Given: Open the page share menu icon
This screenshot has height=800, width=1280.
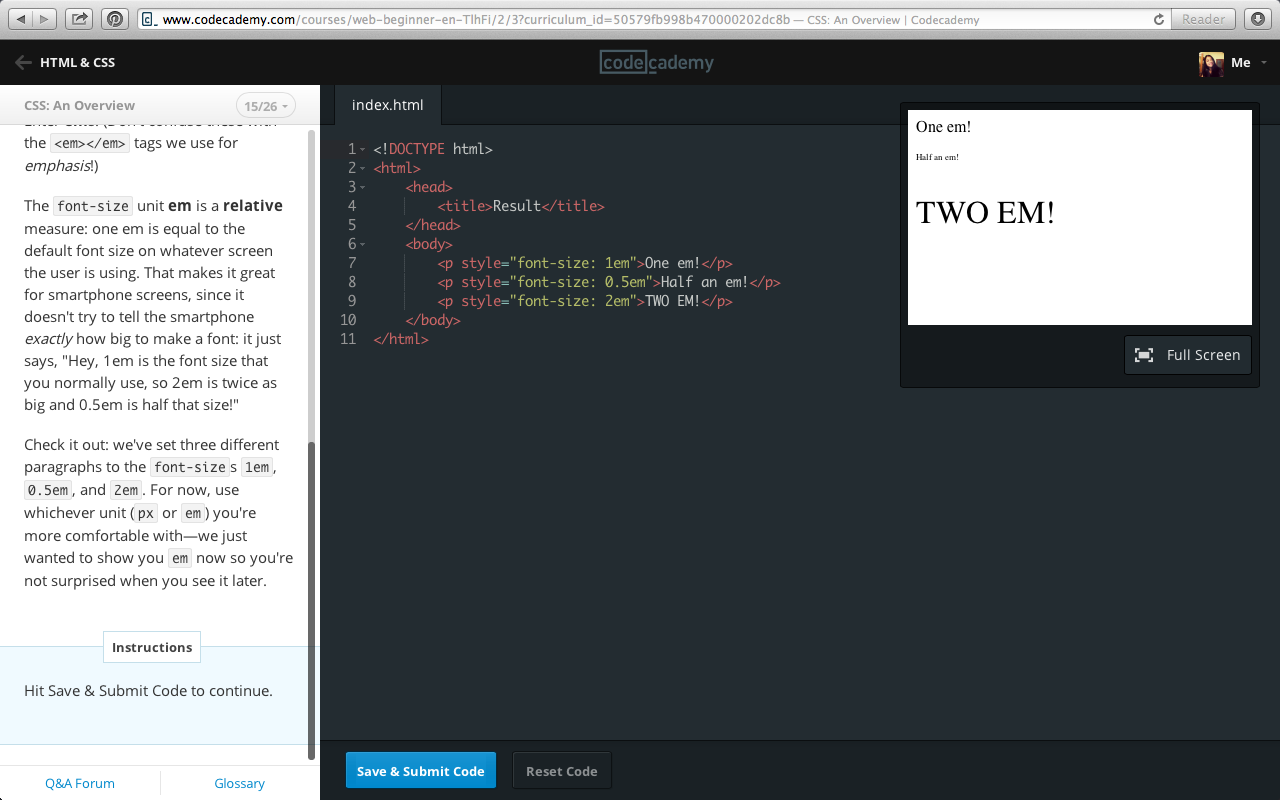Looking at the screenshot, I should [x=79, y=18].
